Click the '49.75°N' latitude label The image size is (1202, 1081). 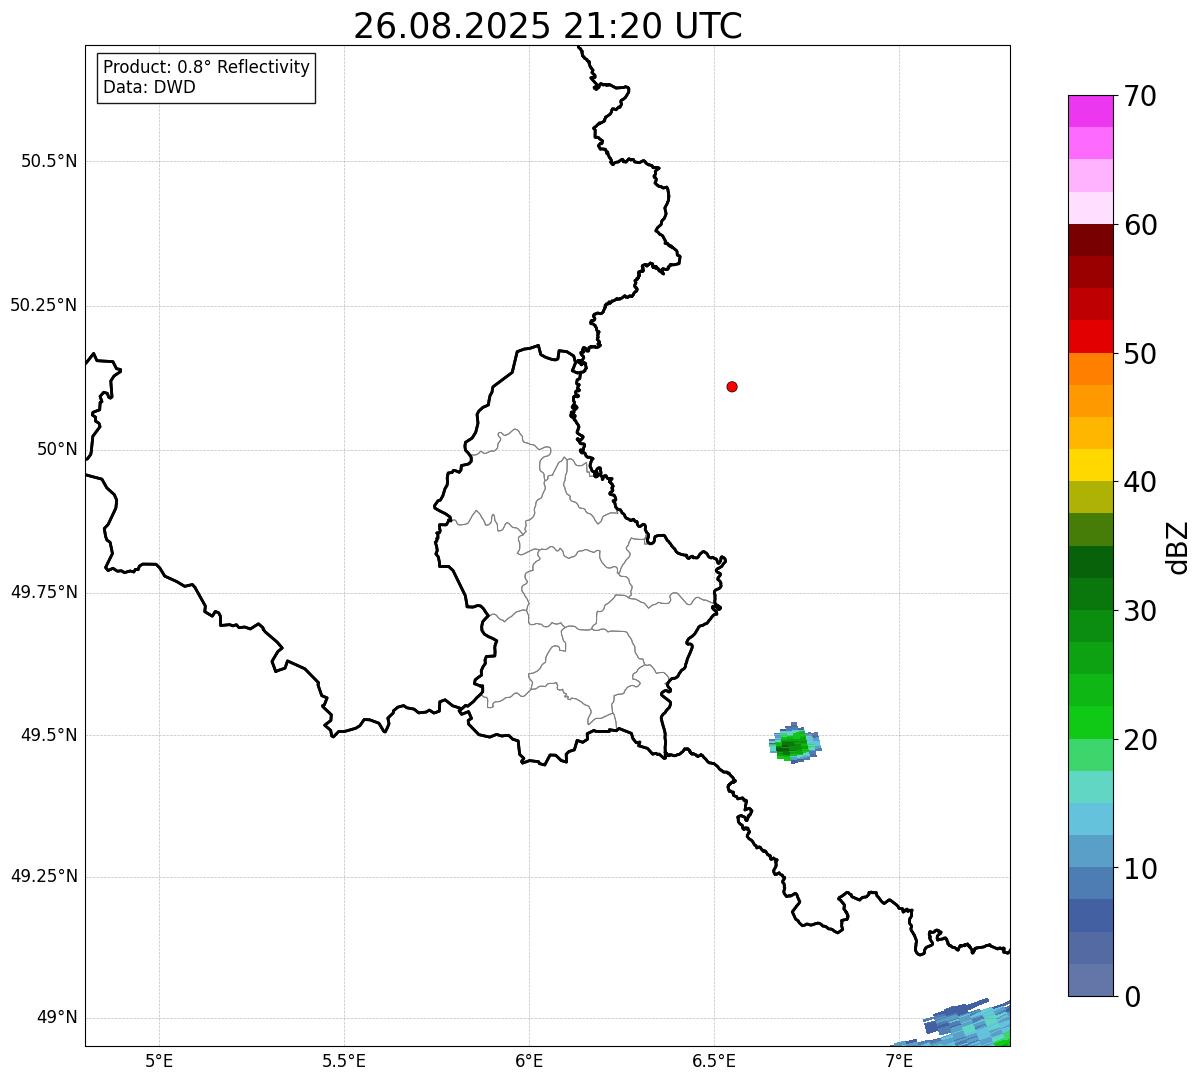(44, 592)
